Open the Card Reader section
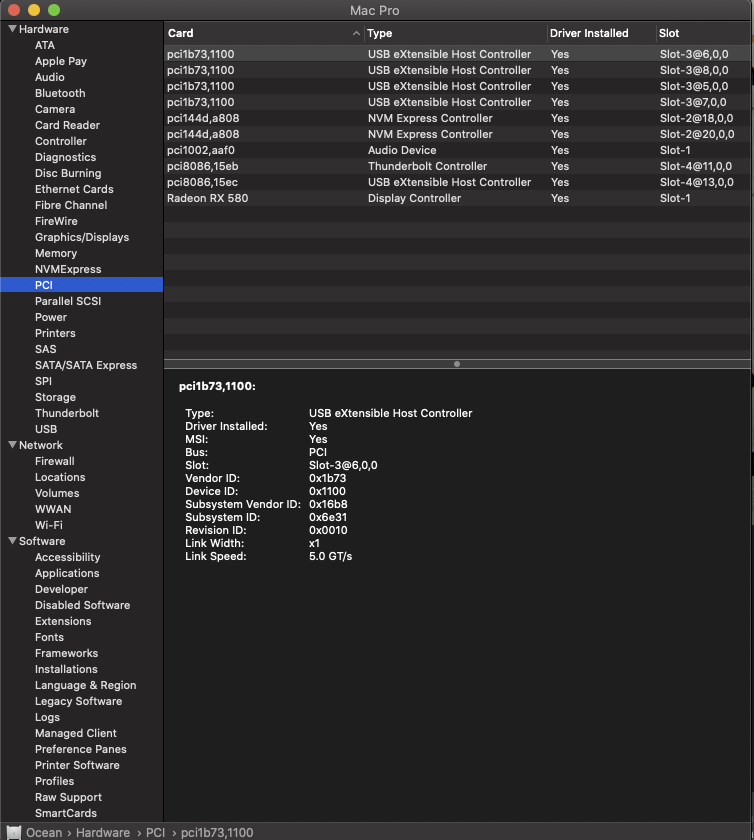This screenshot has height=840, width=754. (67, 125)
